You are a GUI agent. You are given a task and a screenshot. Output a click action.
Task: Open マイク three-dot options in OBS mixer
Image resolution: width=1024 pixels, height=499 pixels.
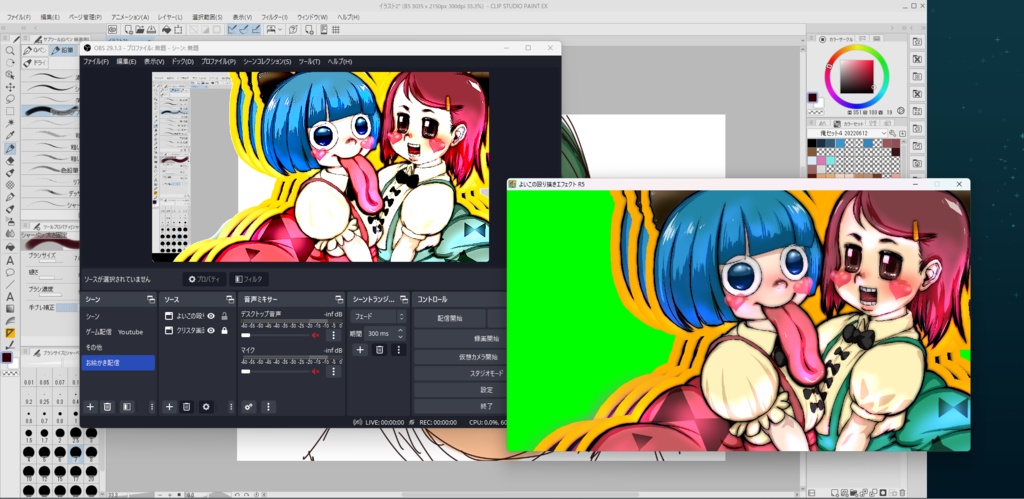pyautogui.click(x=333, y=371)
